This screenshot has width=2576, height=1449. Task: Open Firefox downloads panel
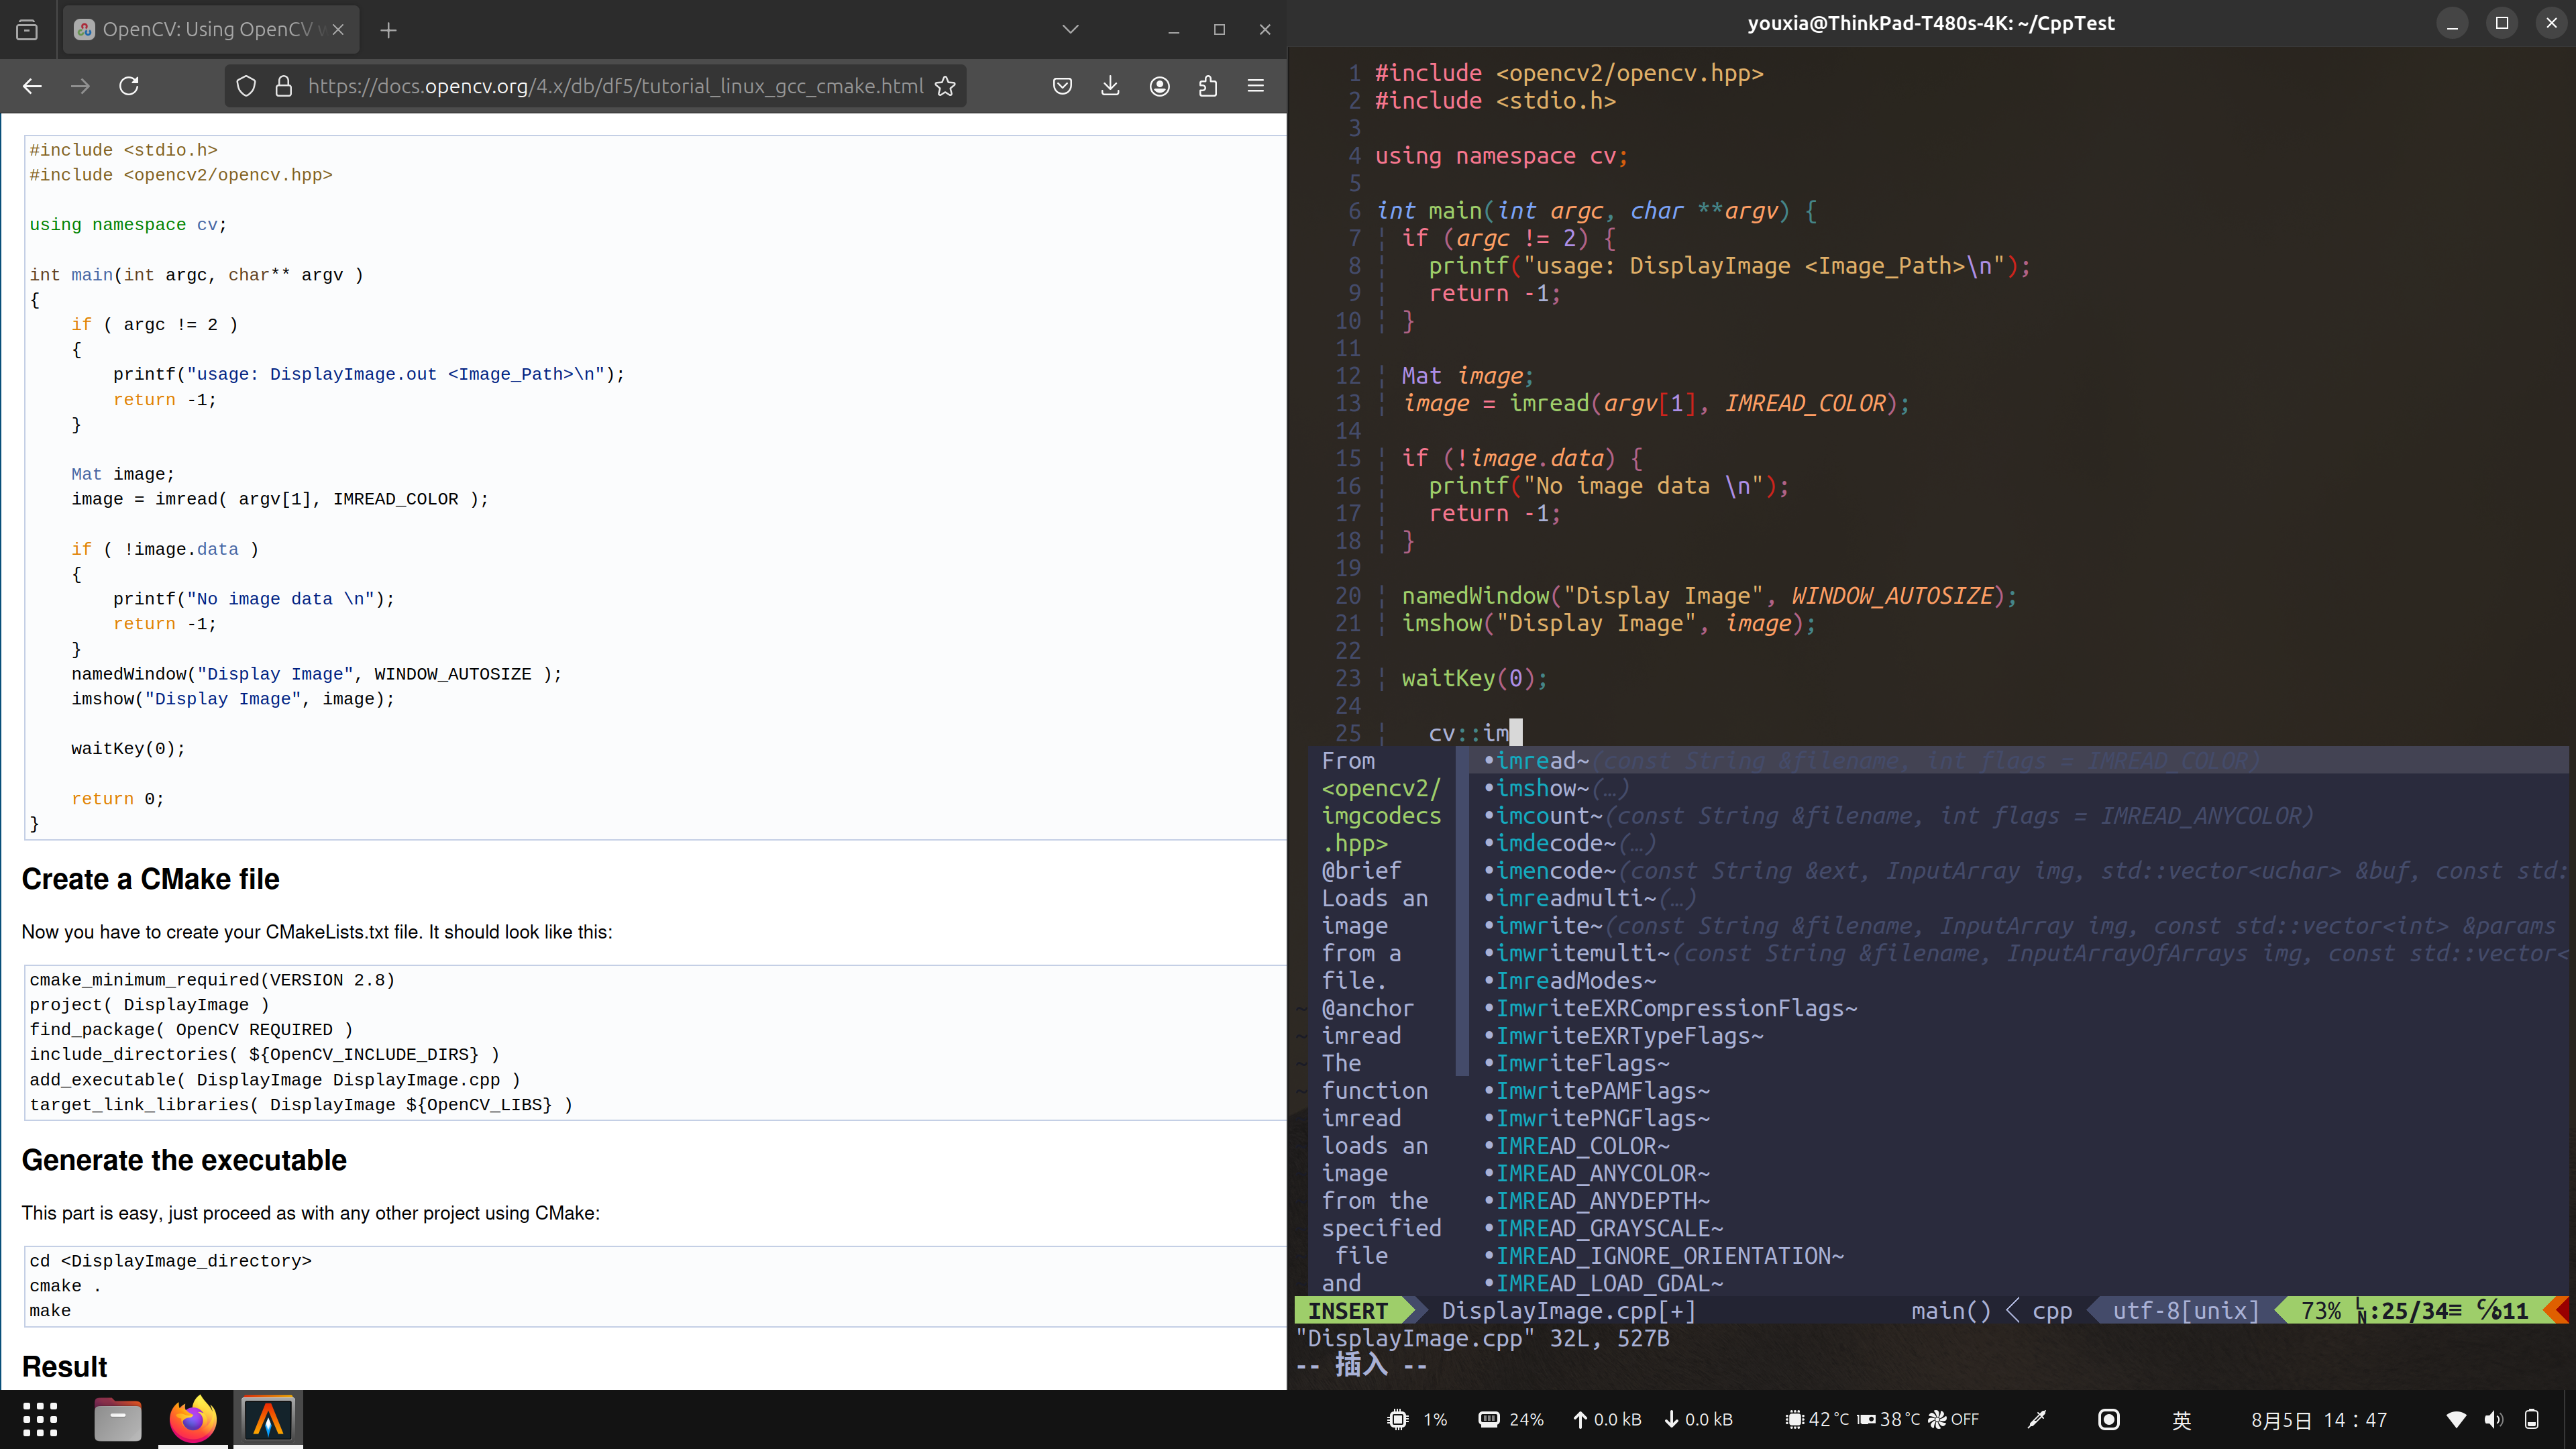click(1110, 86)
